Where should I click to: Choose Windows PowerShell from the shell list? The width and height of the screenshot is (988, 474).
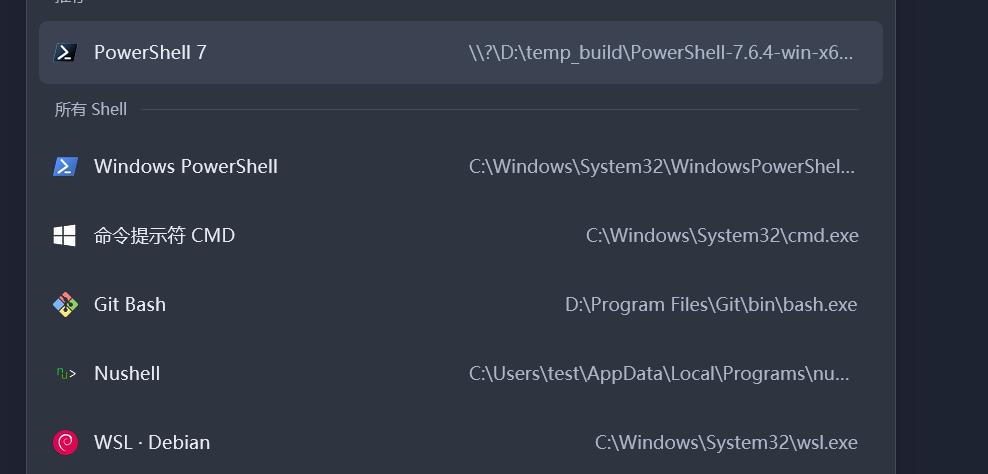[461, 166]
